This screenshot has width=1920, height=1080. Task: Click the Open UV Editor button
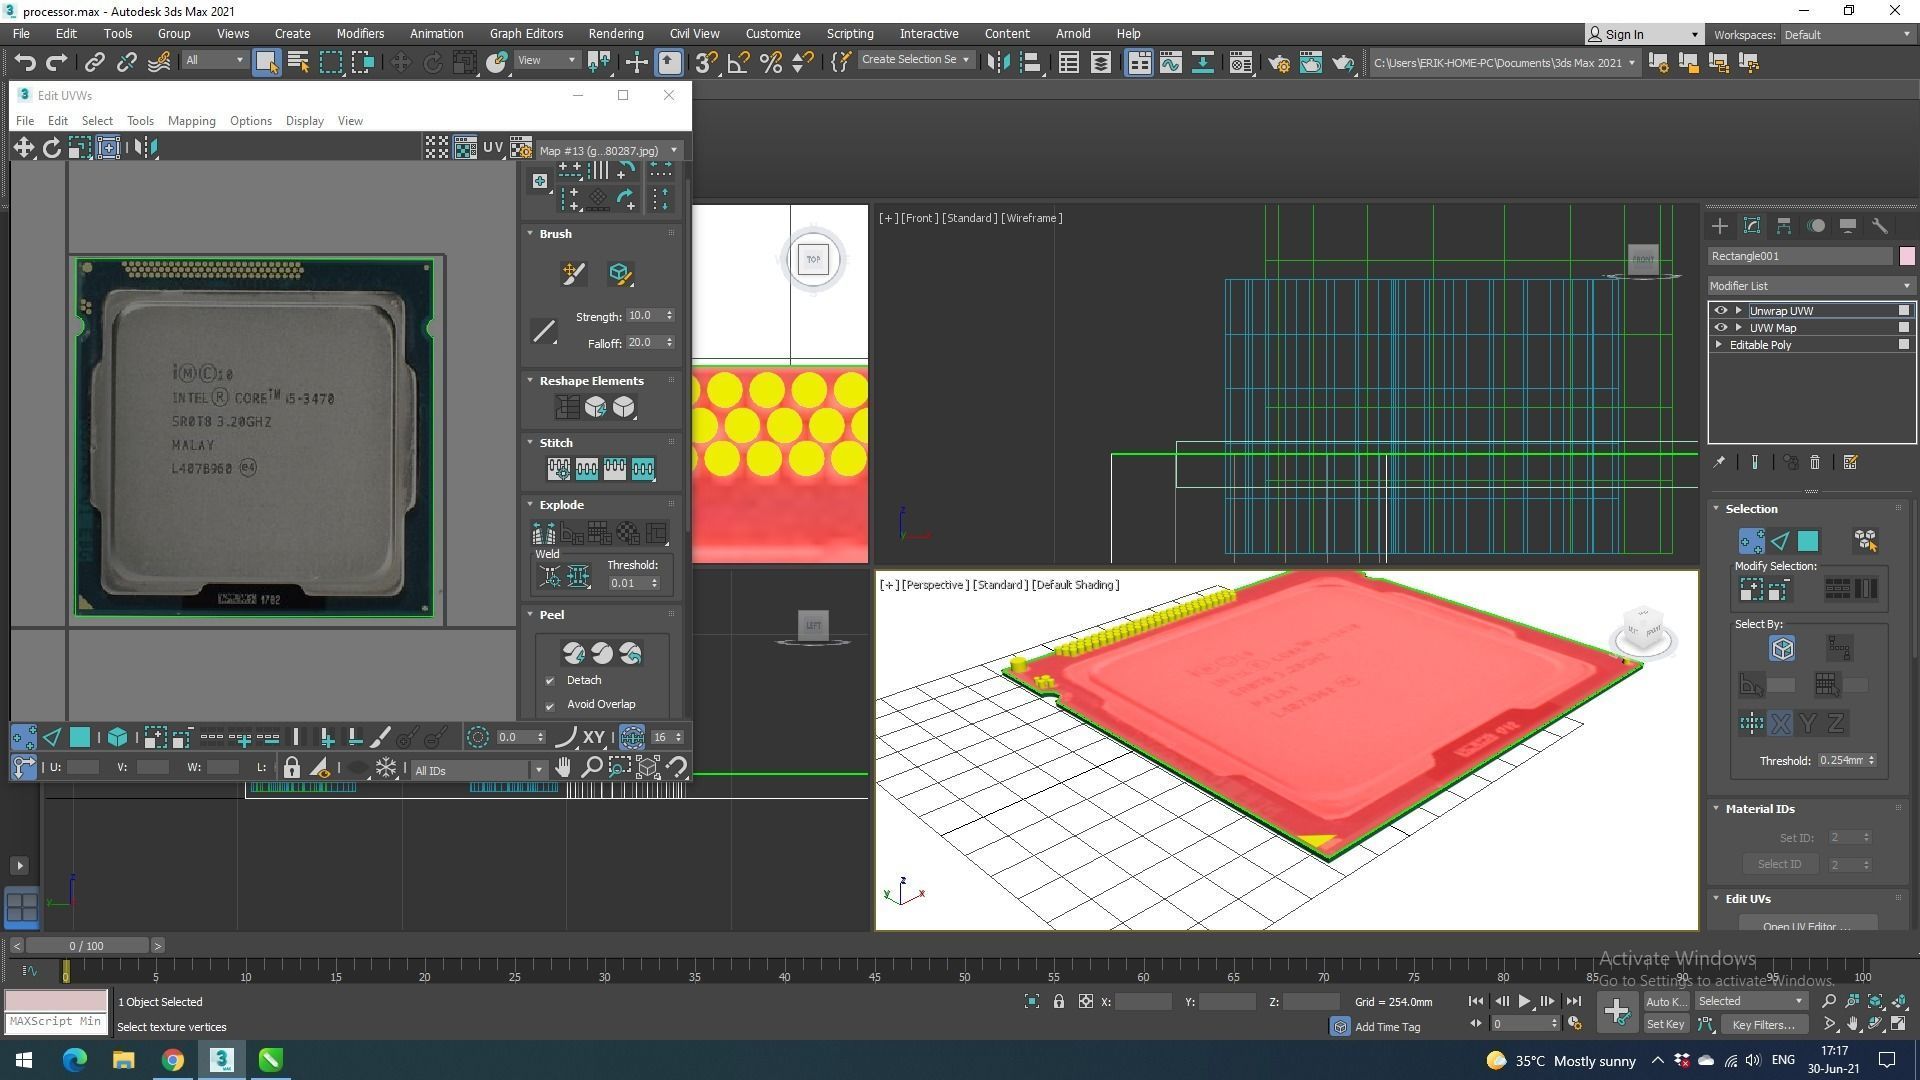point(1806,924)
